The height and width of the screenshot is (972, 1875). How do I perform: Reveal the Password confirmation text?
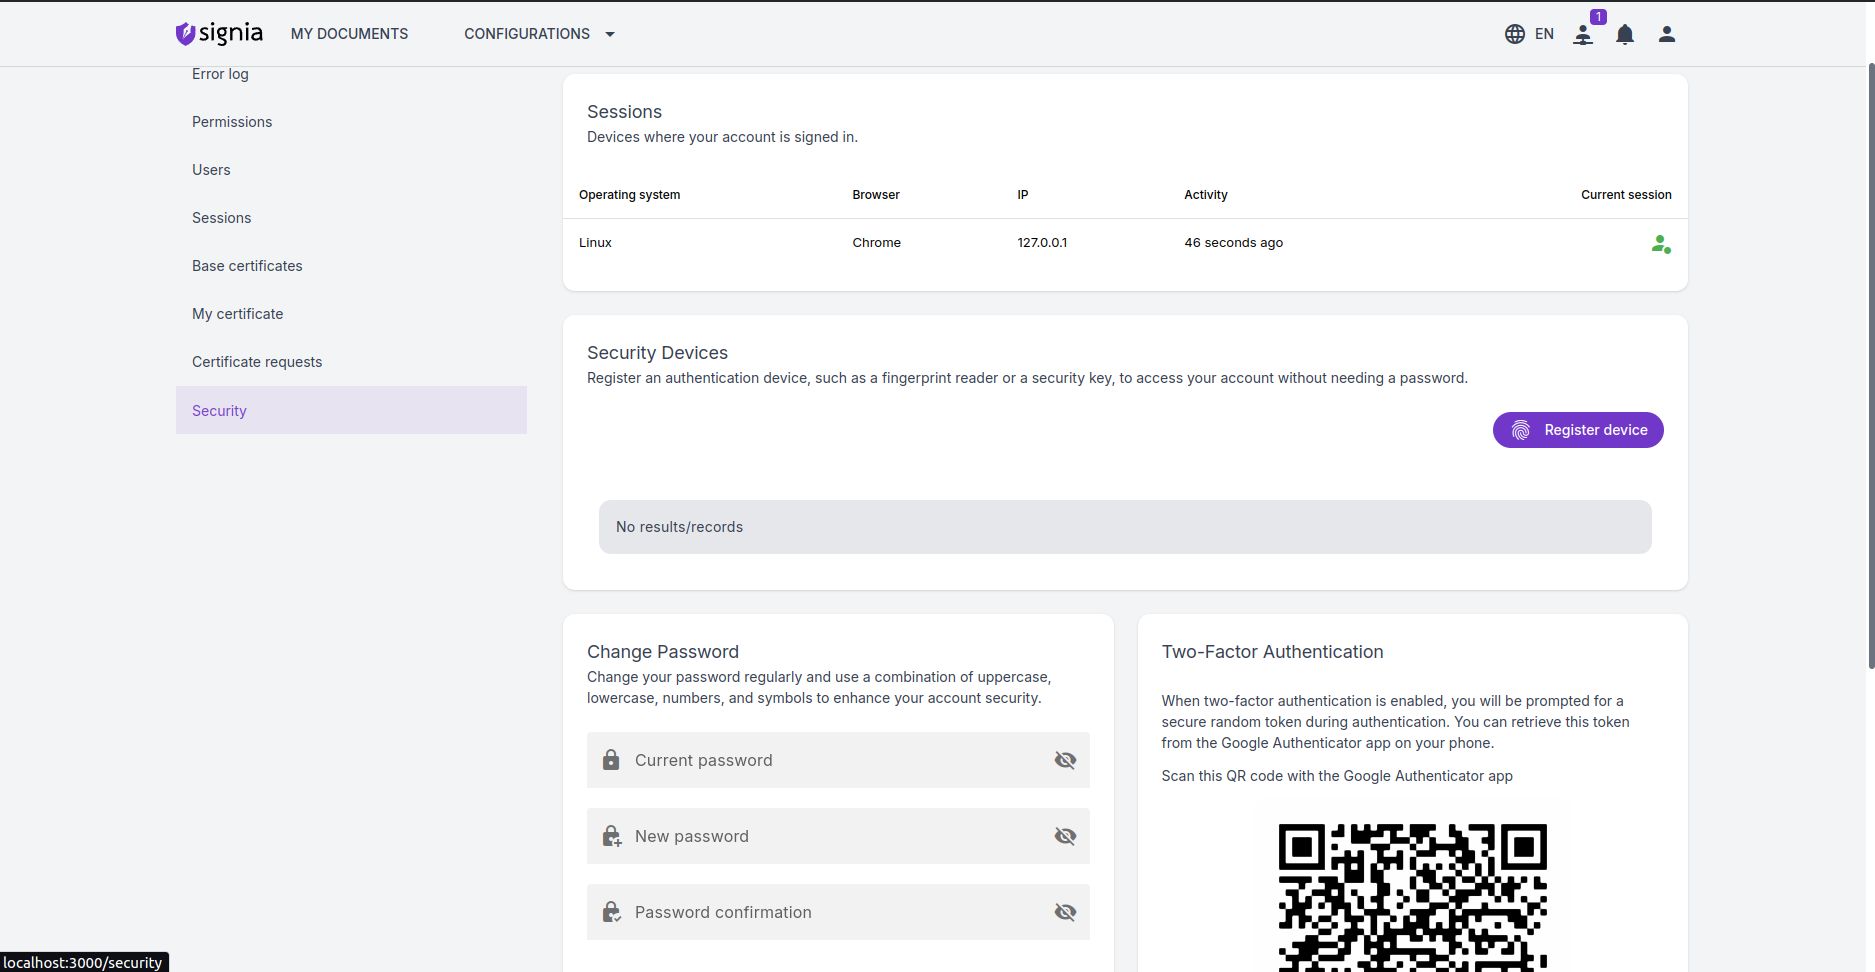tap(1065, 912)
